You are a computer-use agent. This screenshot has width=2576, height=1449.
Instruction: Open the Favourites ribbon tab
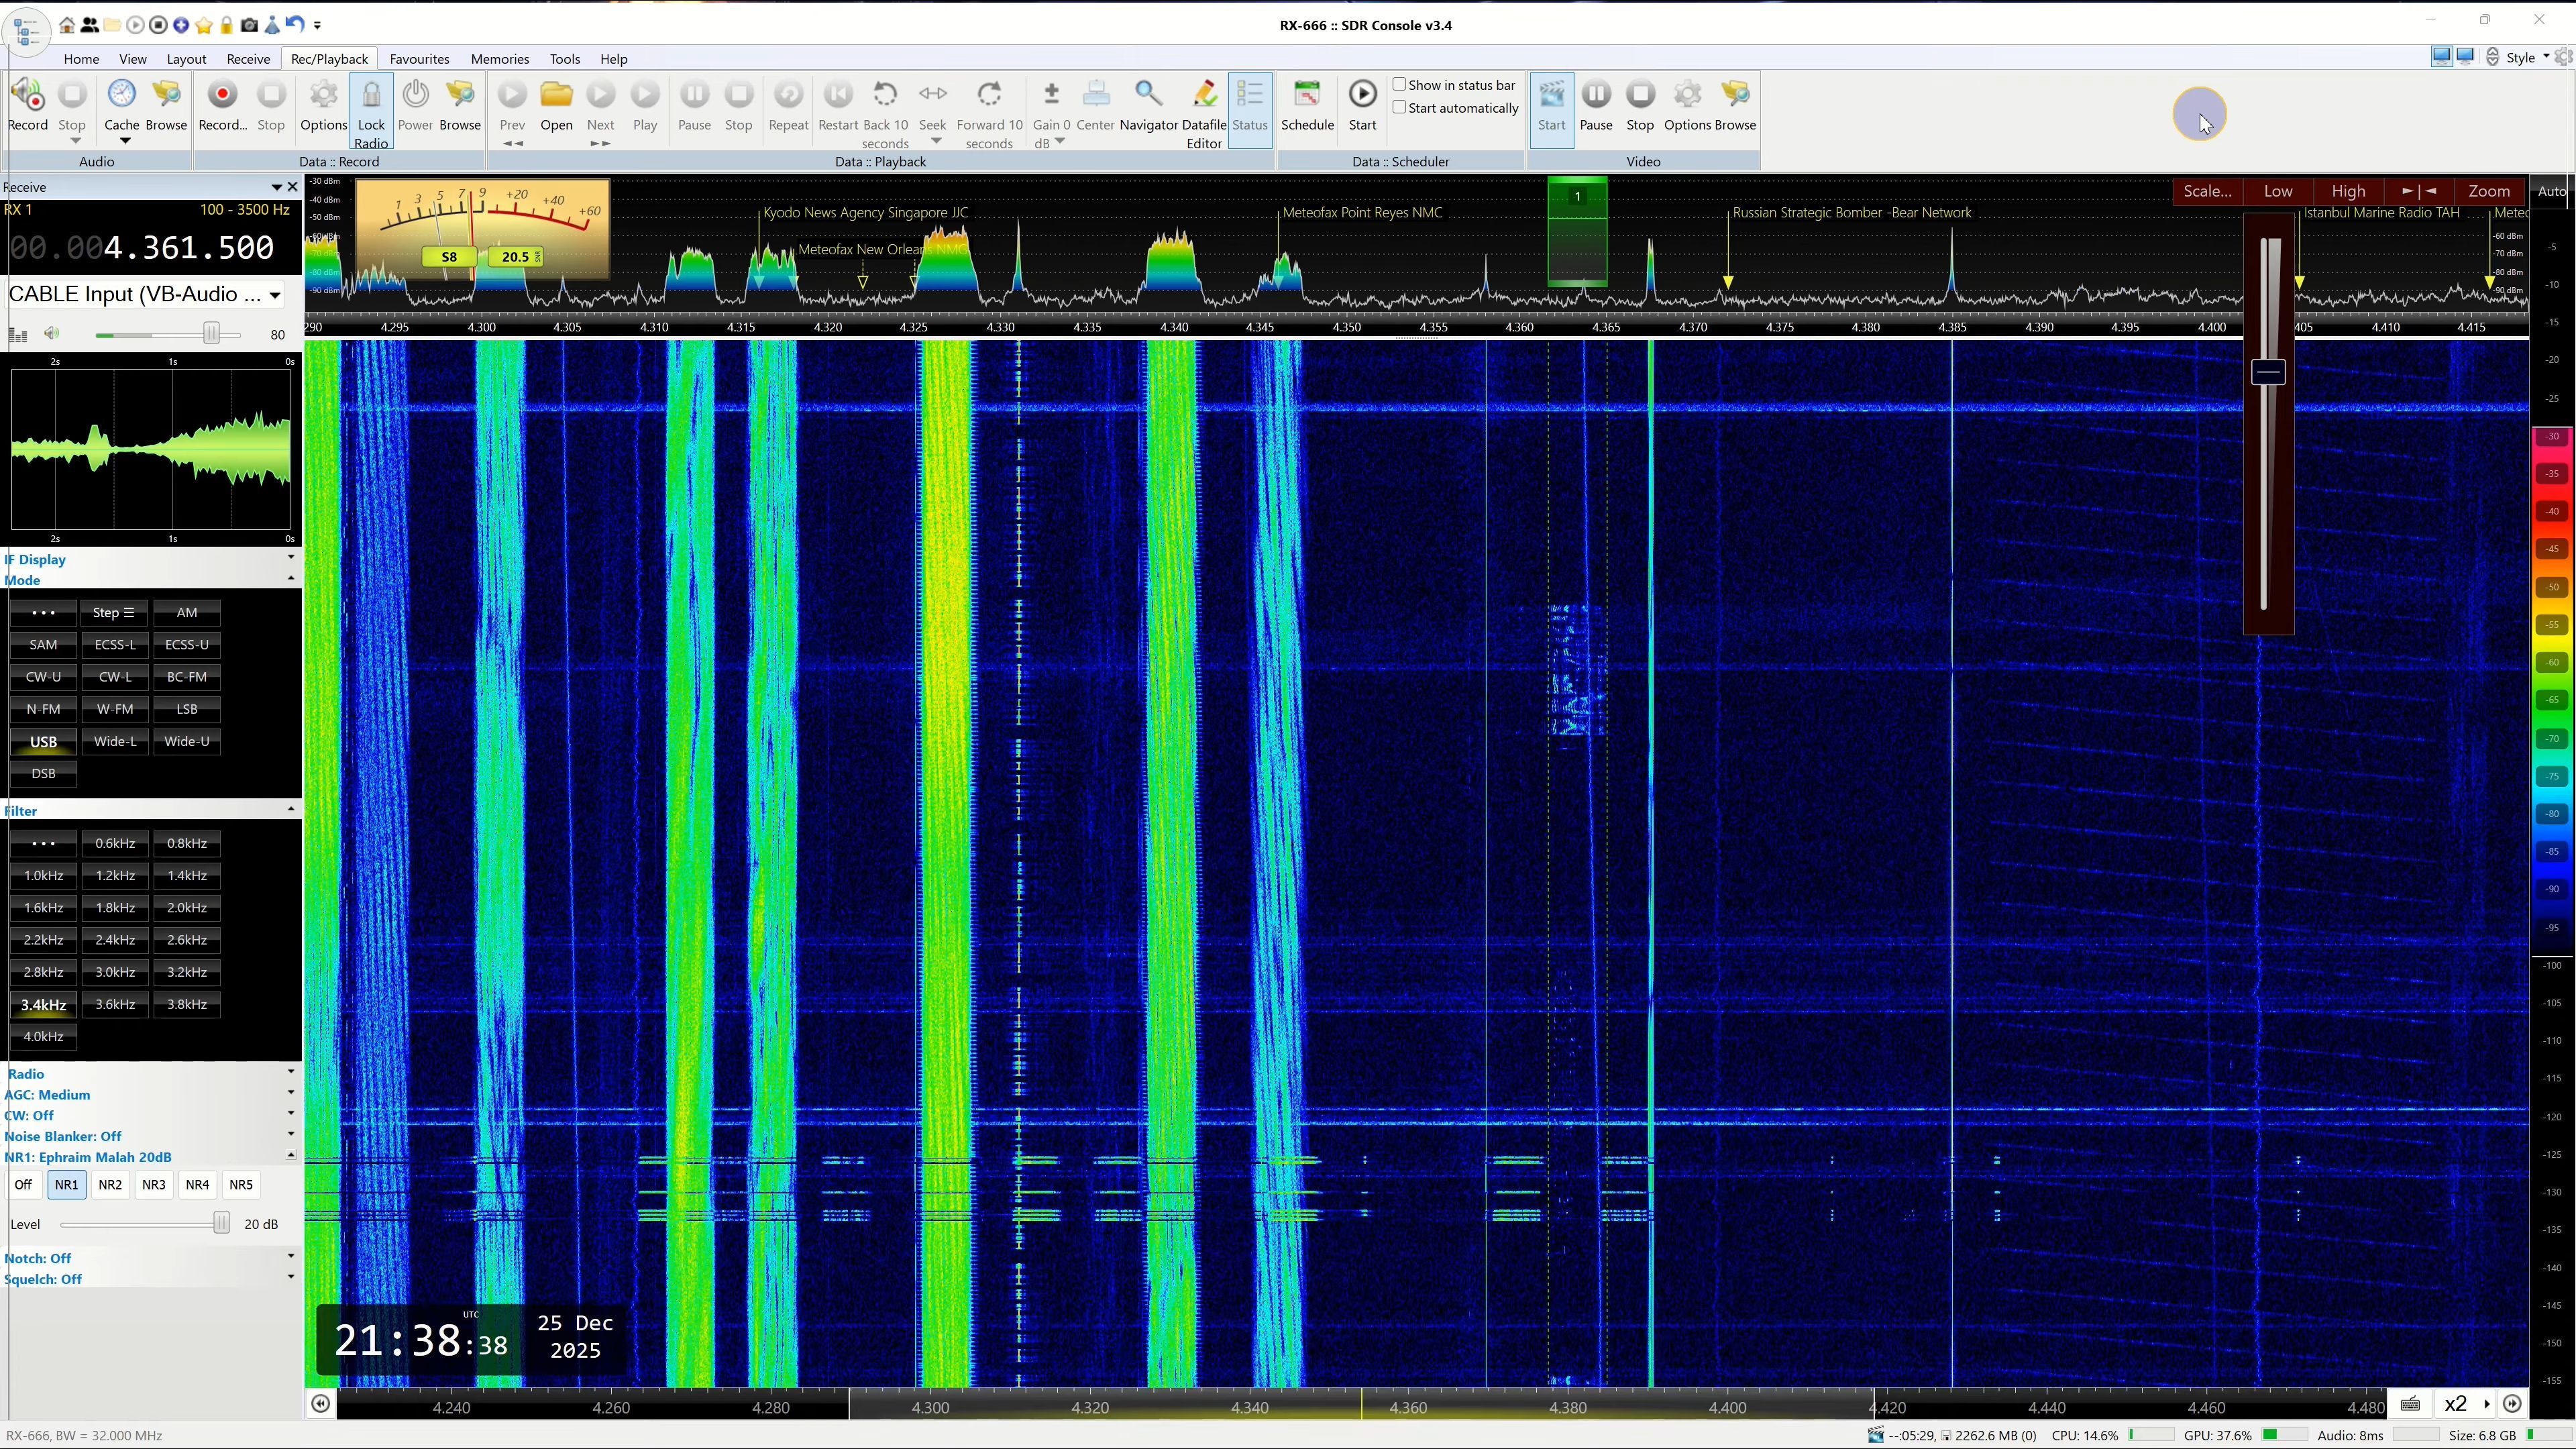(x=419, y=59)
